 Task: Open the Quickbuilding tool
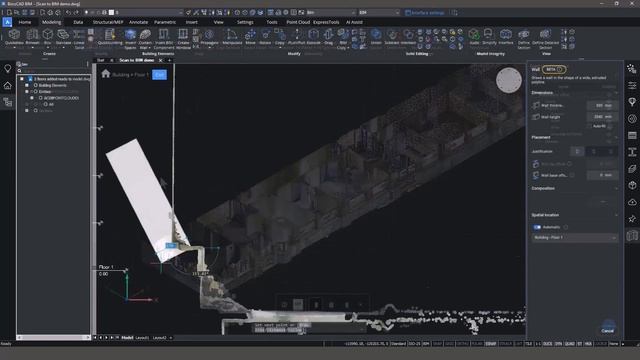pos(110,37)
